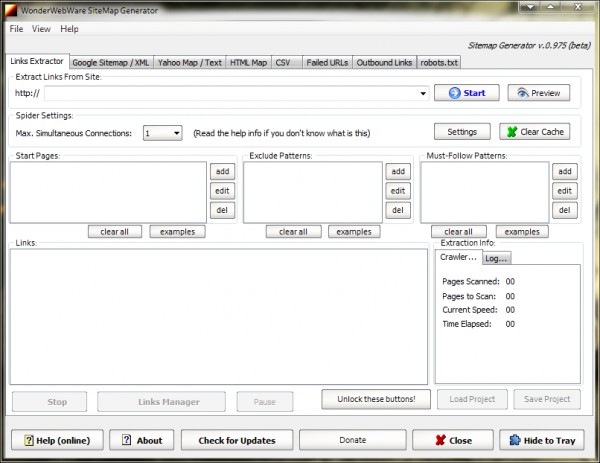Click the Links Manager button
The height and width of the screenshot is (463, 600).
tap(161, 402)
